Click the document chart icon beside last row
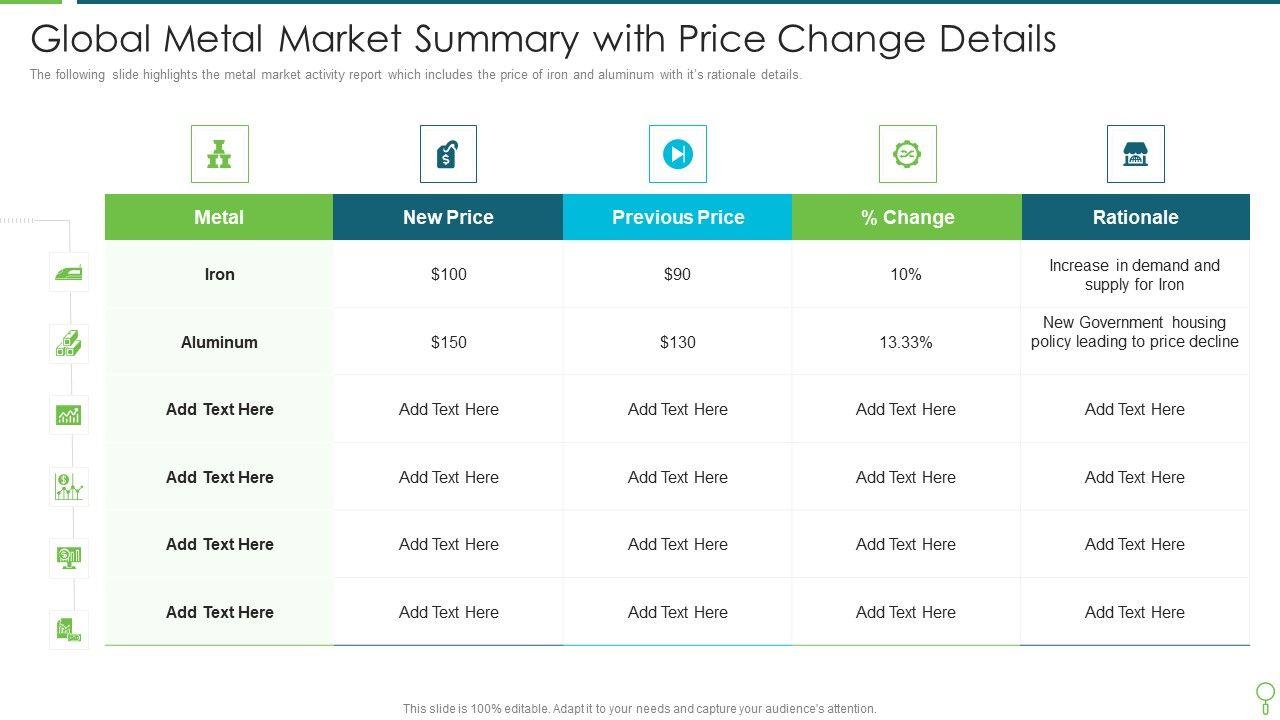 coord(69,630)
